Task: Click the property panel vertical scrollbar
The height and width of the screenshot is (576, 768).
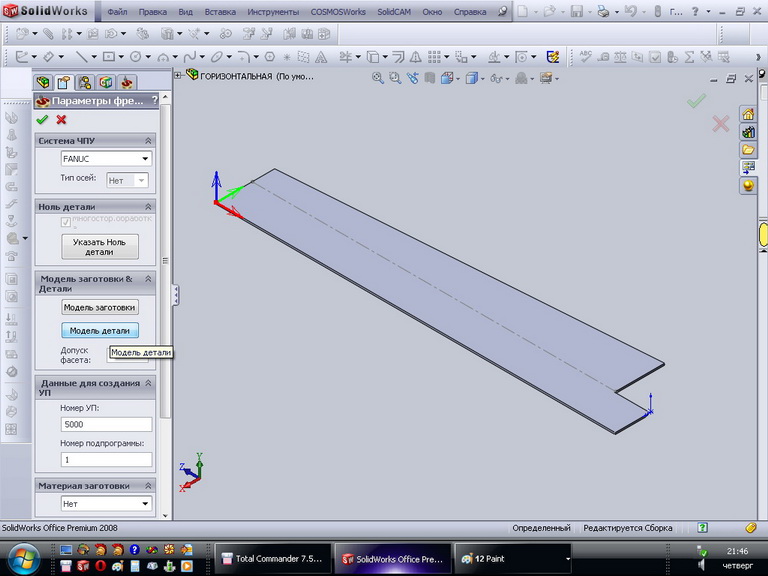Action: (165, 261)
